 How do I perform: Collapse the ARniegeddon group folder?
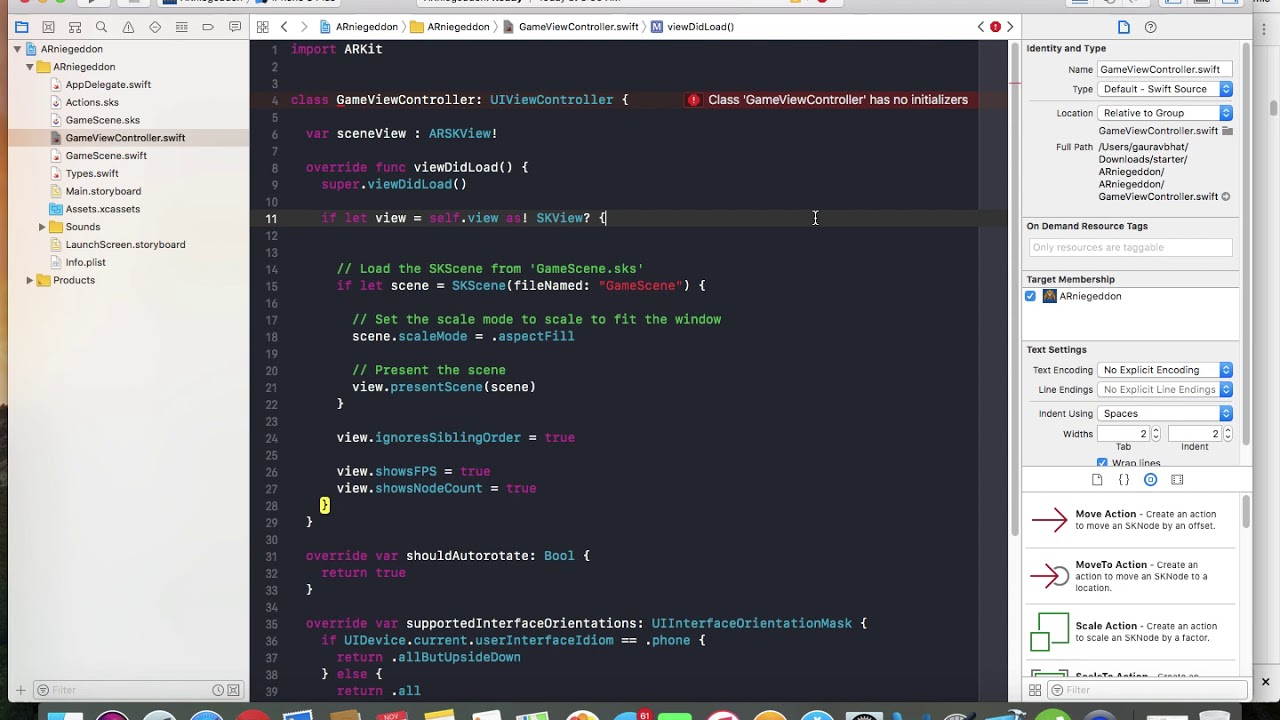pos(30,67)
